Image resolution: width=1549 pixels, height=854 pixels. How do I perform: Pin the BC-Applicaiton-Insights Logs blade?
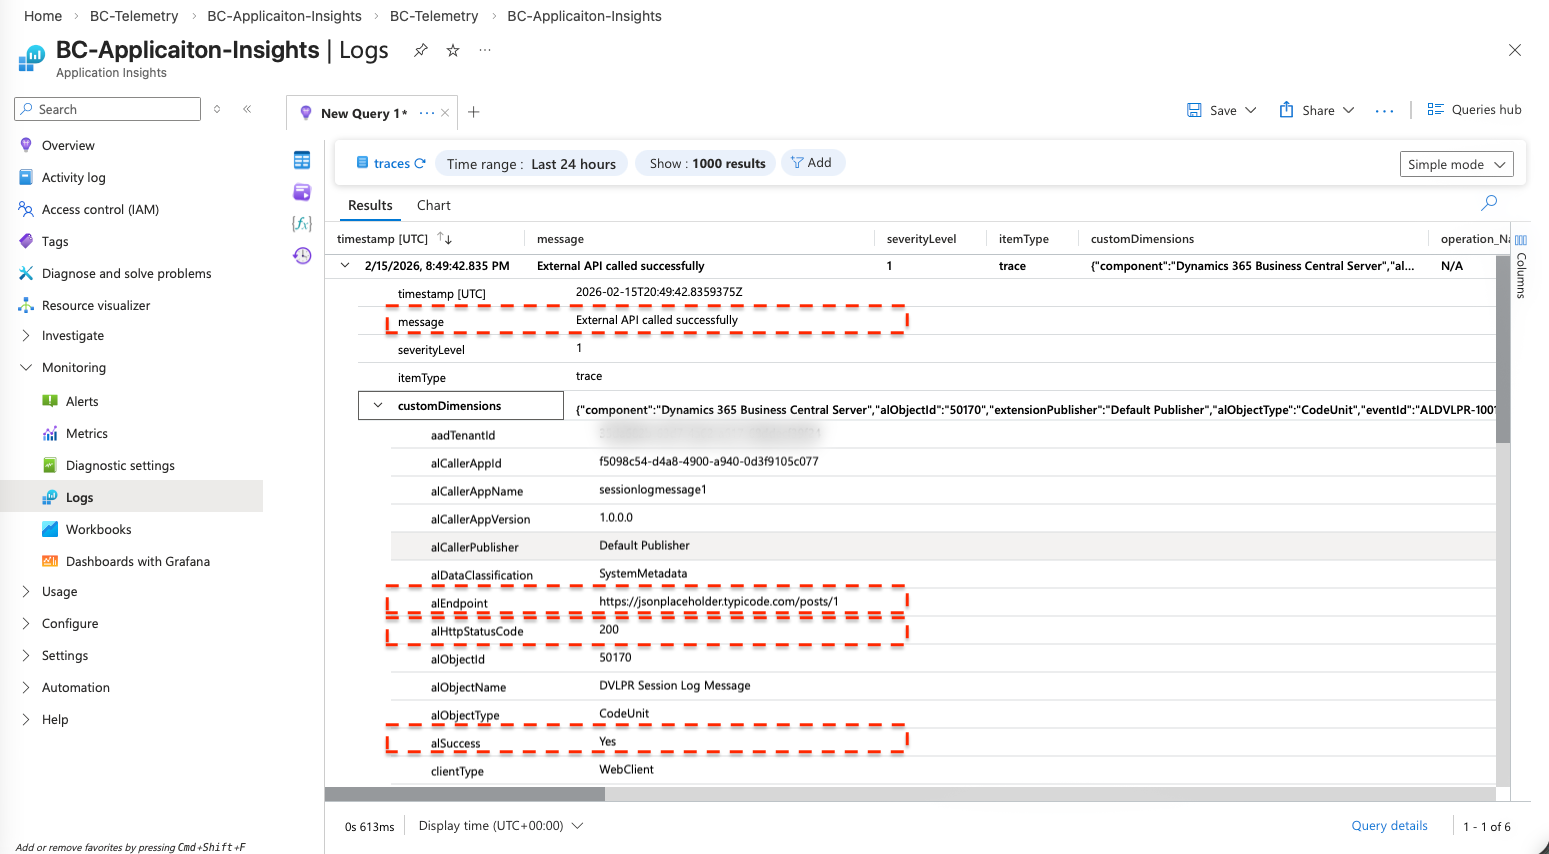(421, 50)
